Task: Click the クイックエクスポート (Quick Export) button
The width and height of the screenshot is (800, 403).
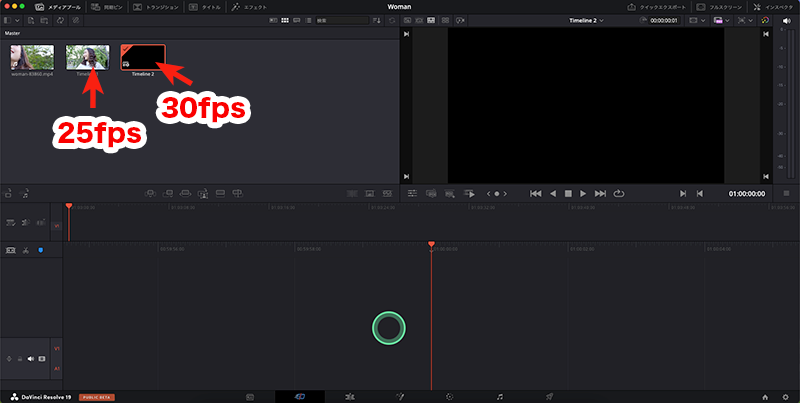Action: point(657,7)
